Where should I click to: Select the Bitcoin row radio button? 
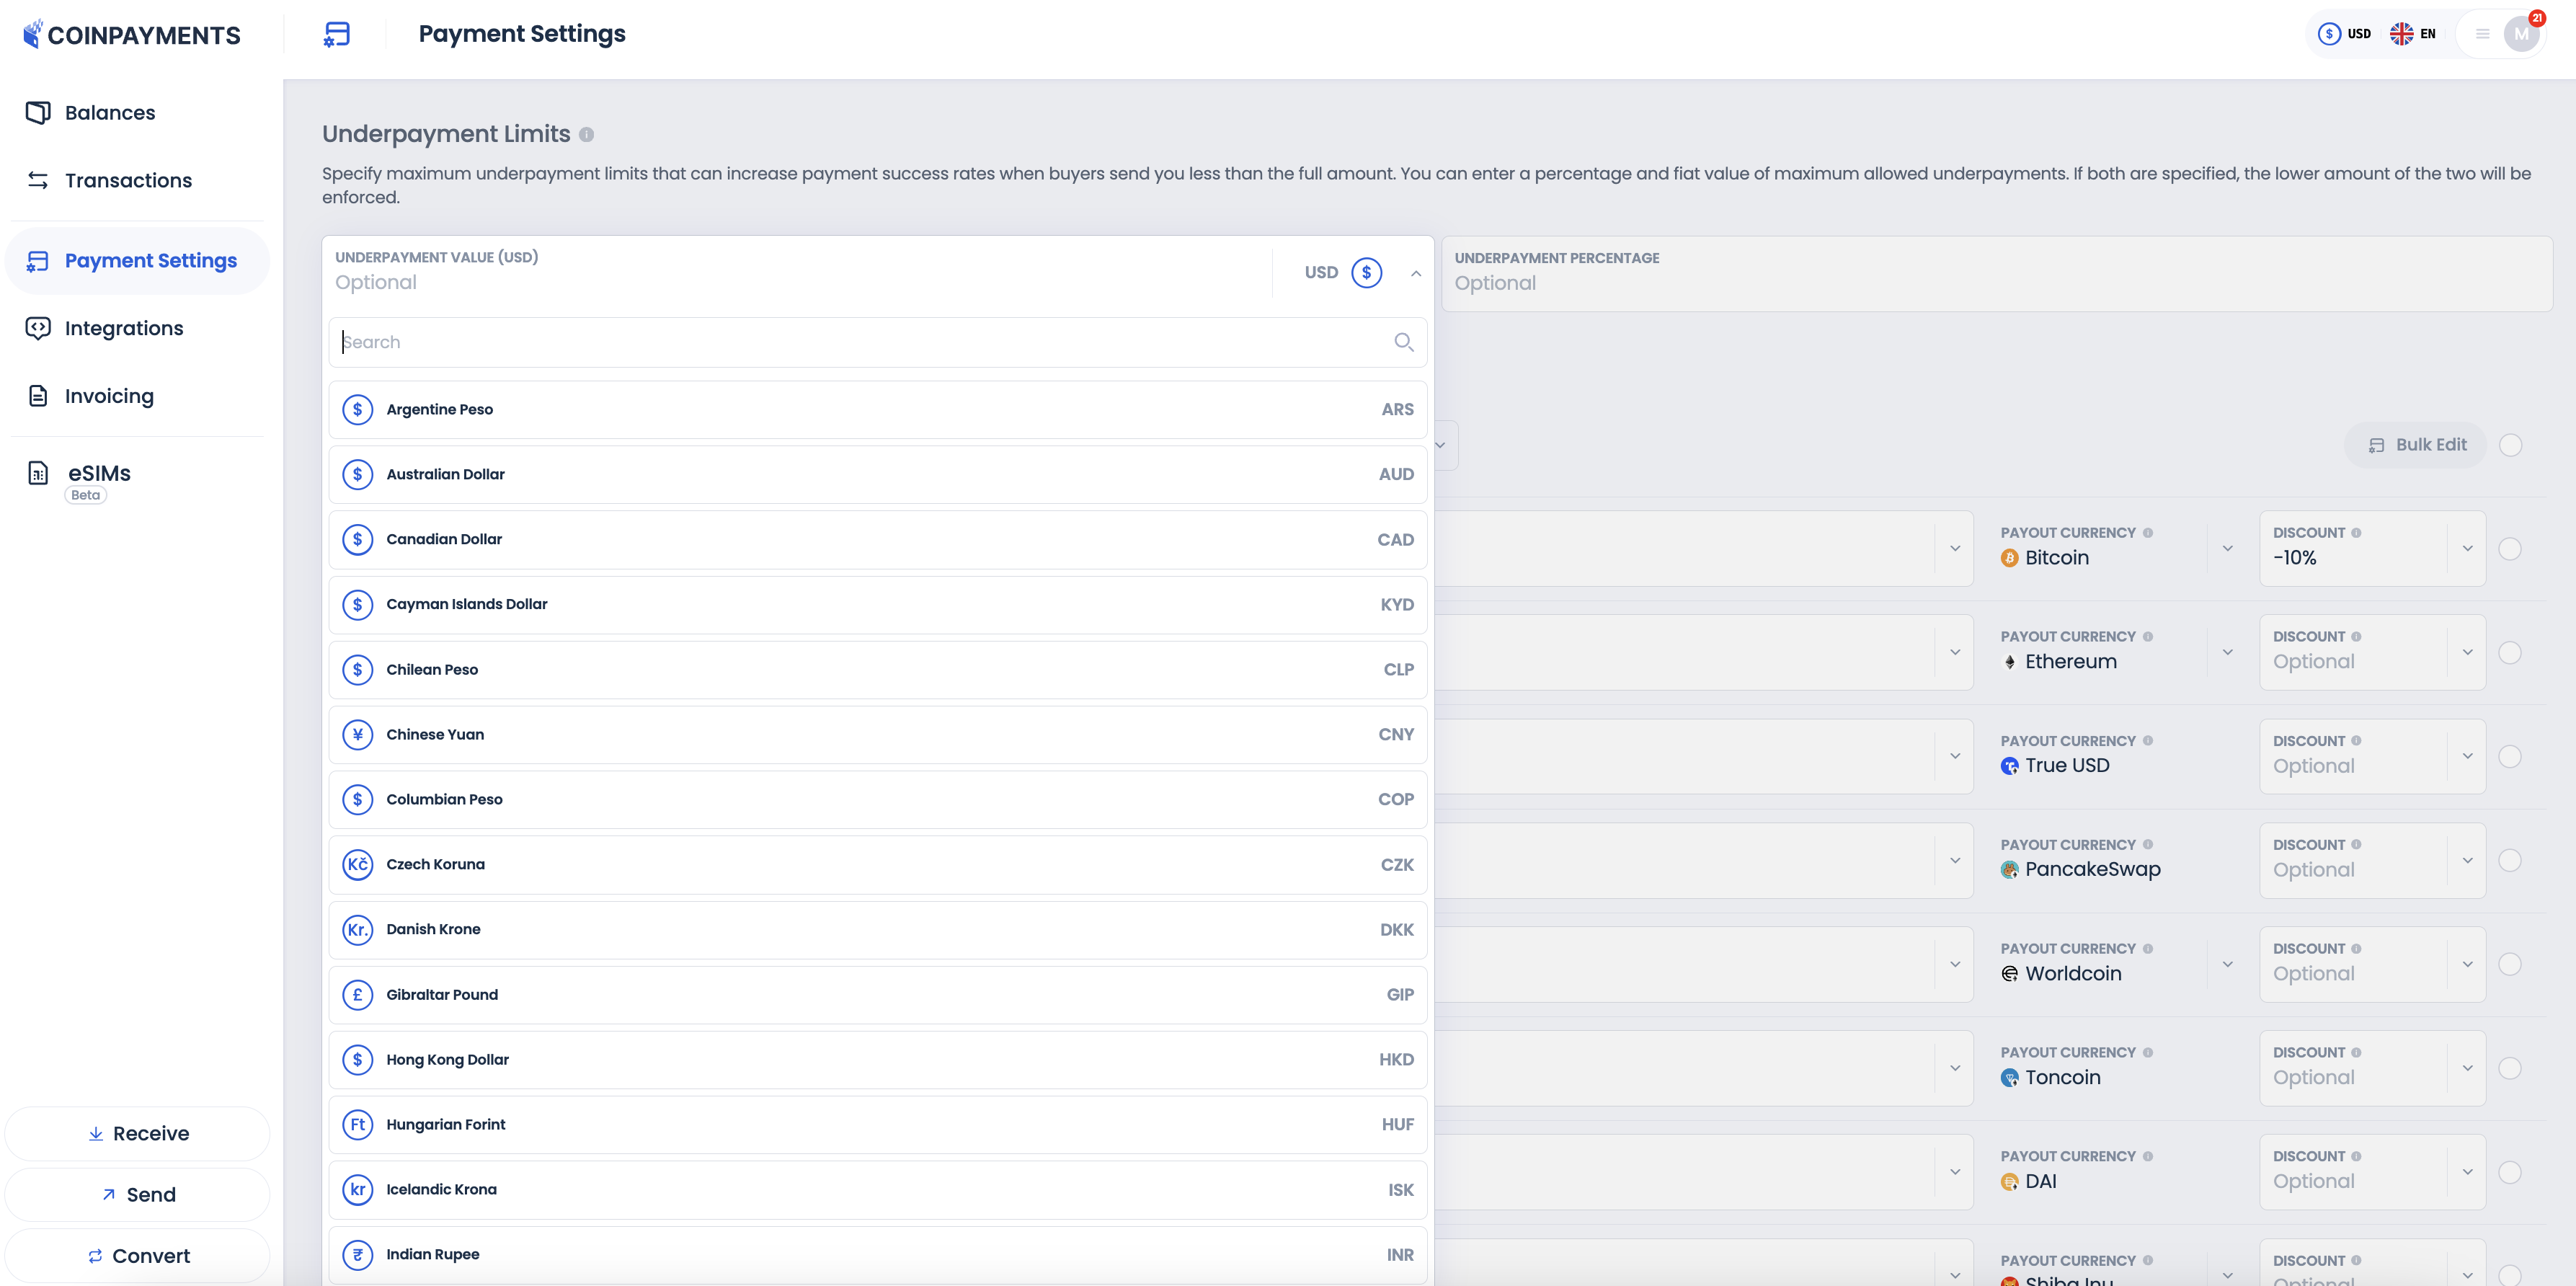click(2509, 549)
